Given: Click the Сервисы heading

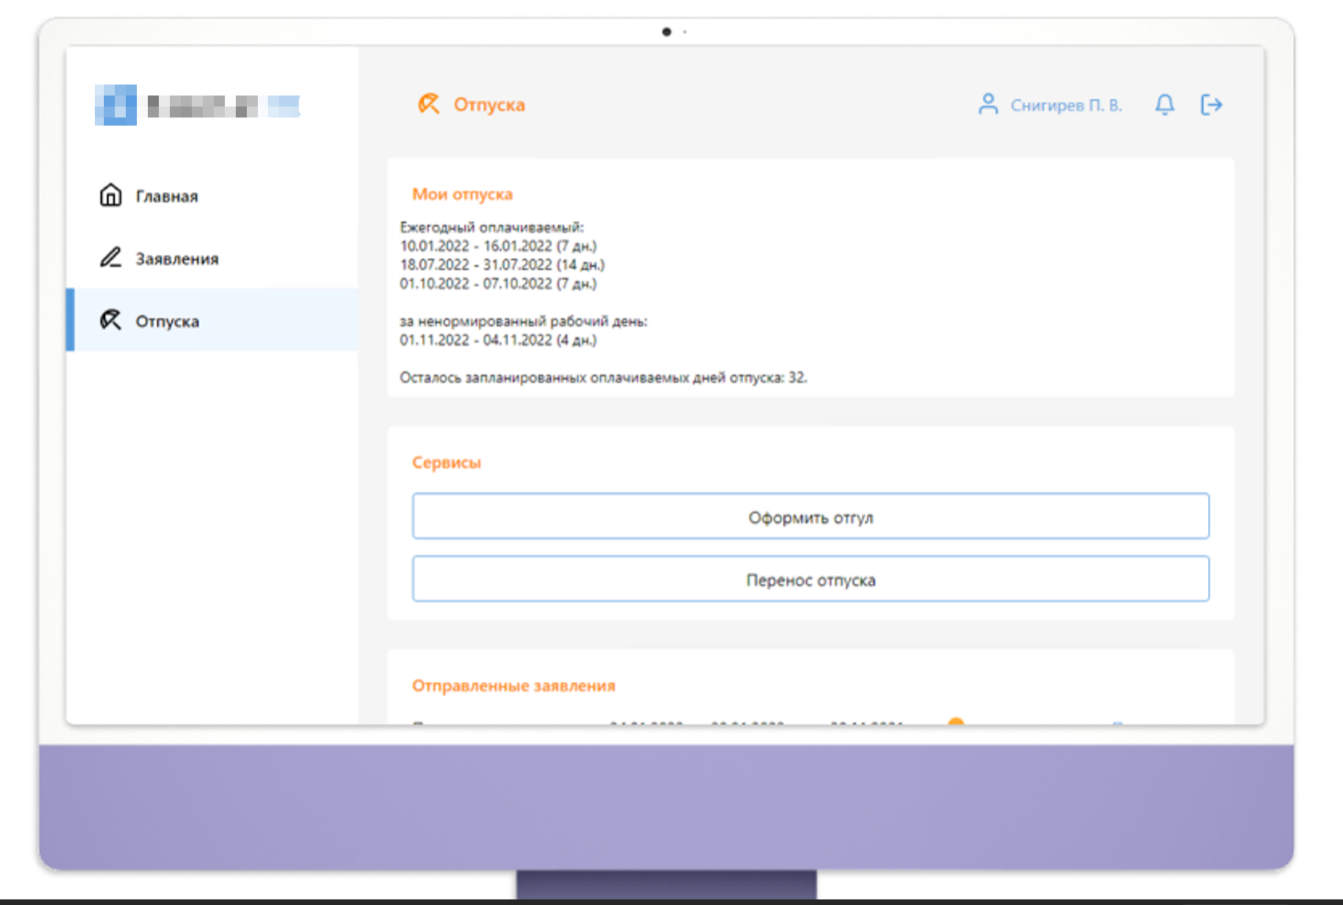Looking at the screenshot, I should click(x=446, y=462).
